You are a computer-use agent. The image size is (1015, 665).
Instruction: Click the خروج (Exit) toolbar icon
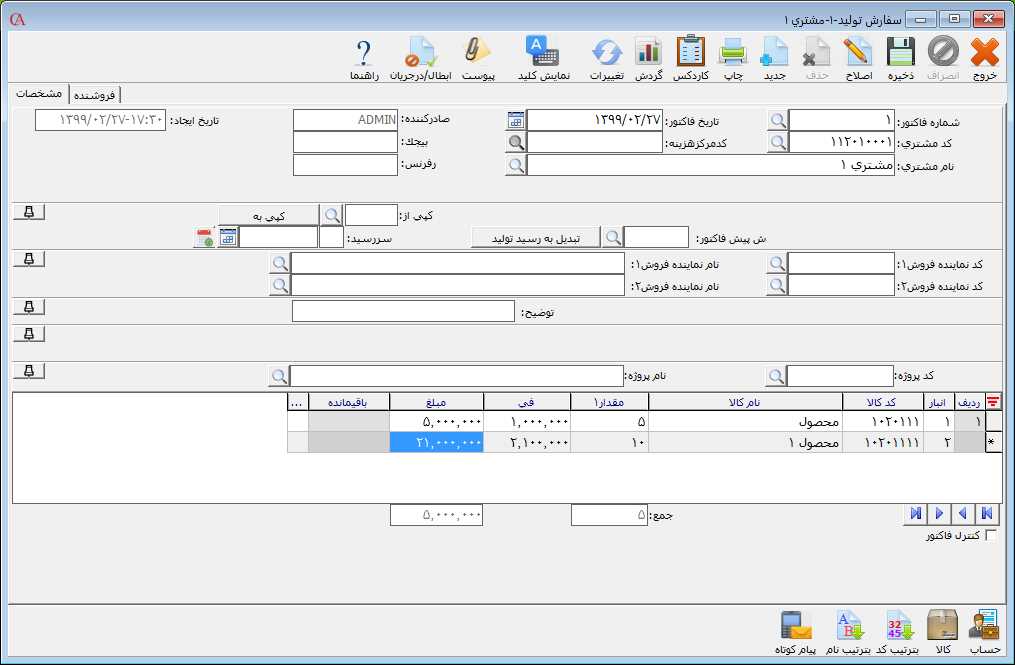coord(985,53)
